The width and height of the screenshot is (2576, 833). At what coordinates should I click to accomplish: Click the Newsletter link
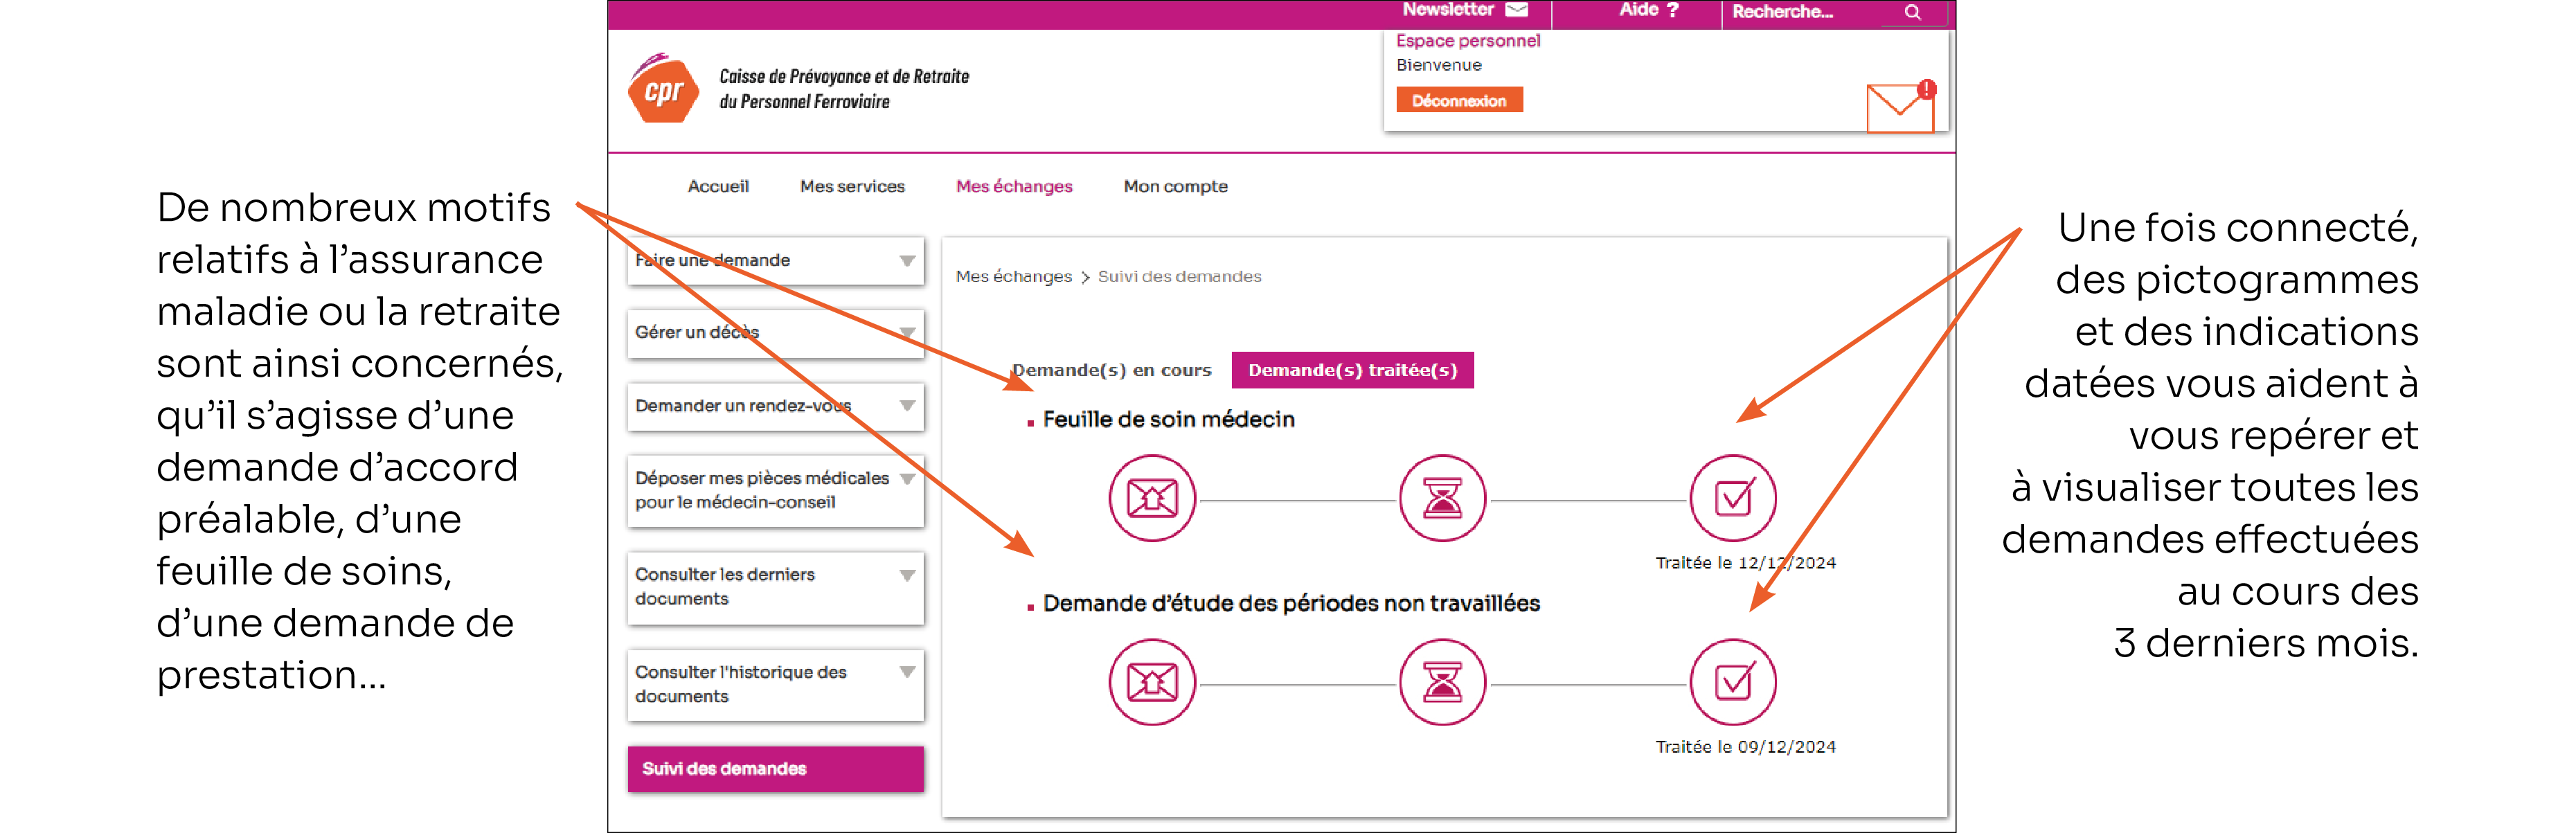tap(1447, 10)
